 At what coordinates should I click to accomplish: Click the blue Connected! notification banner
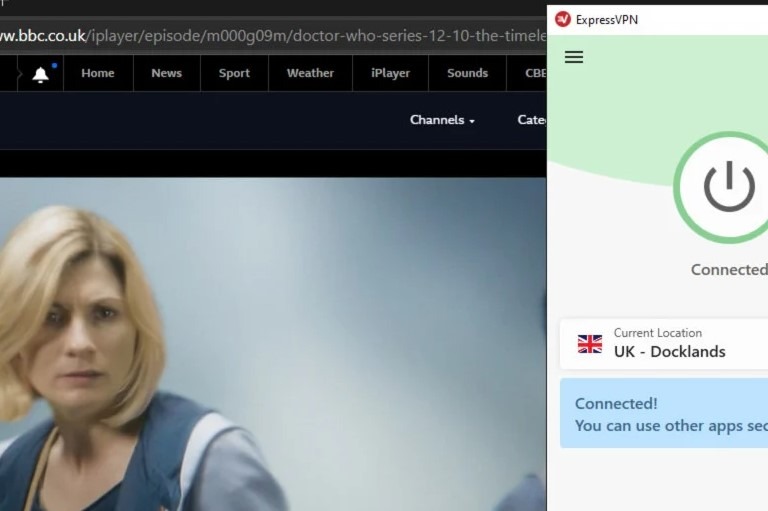click(x=664, y=413)
